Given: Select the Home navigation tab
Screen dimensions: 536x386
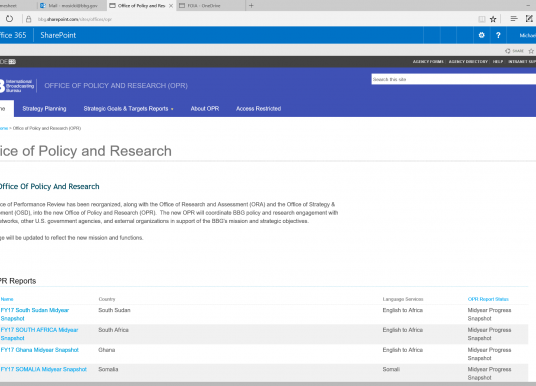Looking at the screenshot, I should pos(6,109).
